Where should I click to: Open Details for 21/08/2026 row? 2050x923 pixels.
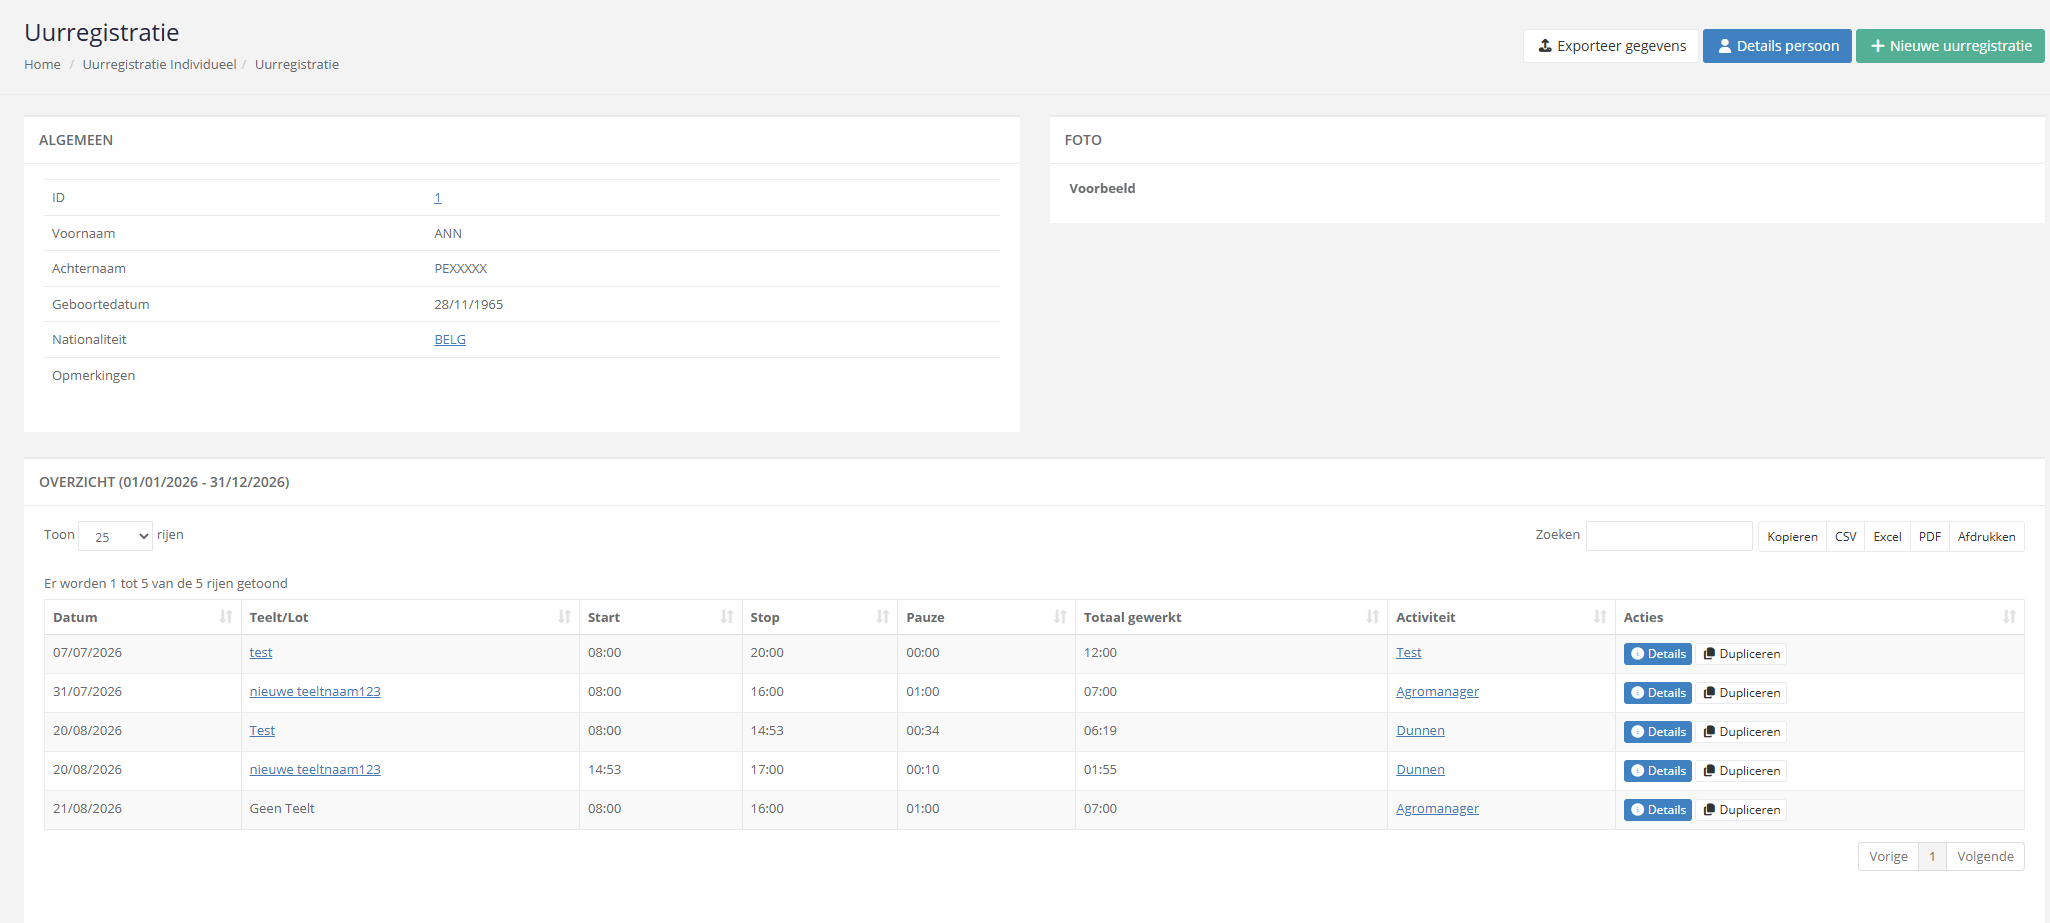click(x=1657, y=810)
